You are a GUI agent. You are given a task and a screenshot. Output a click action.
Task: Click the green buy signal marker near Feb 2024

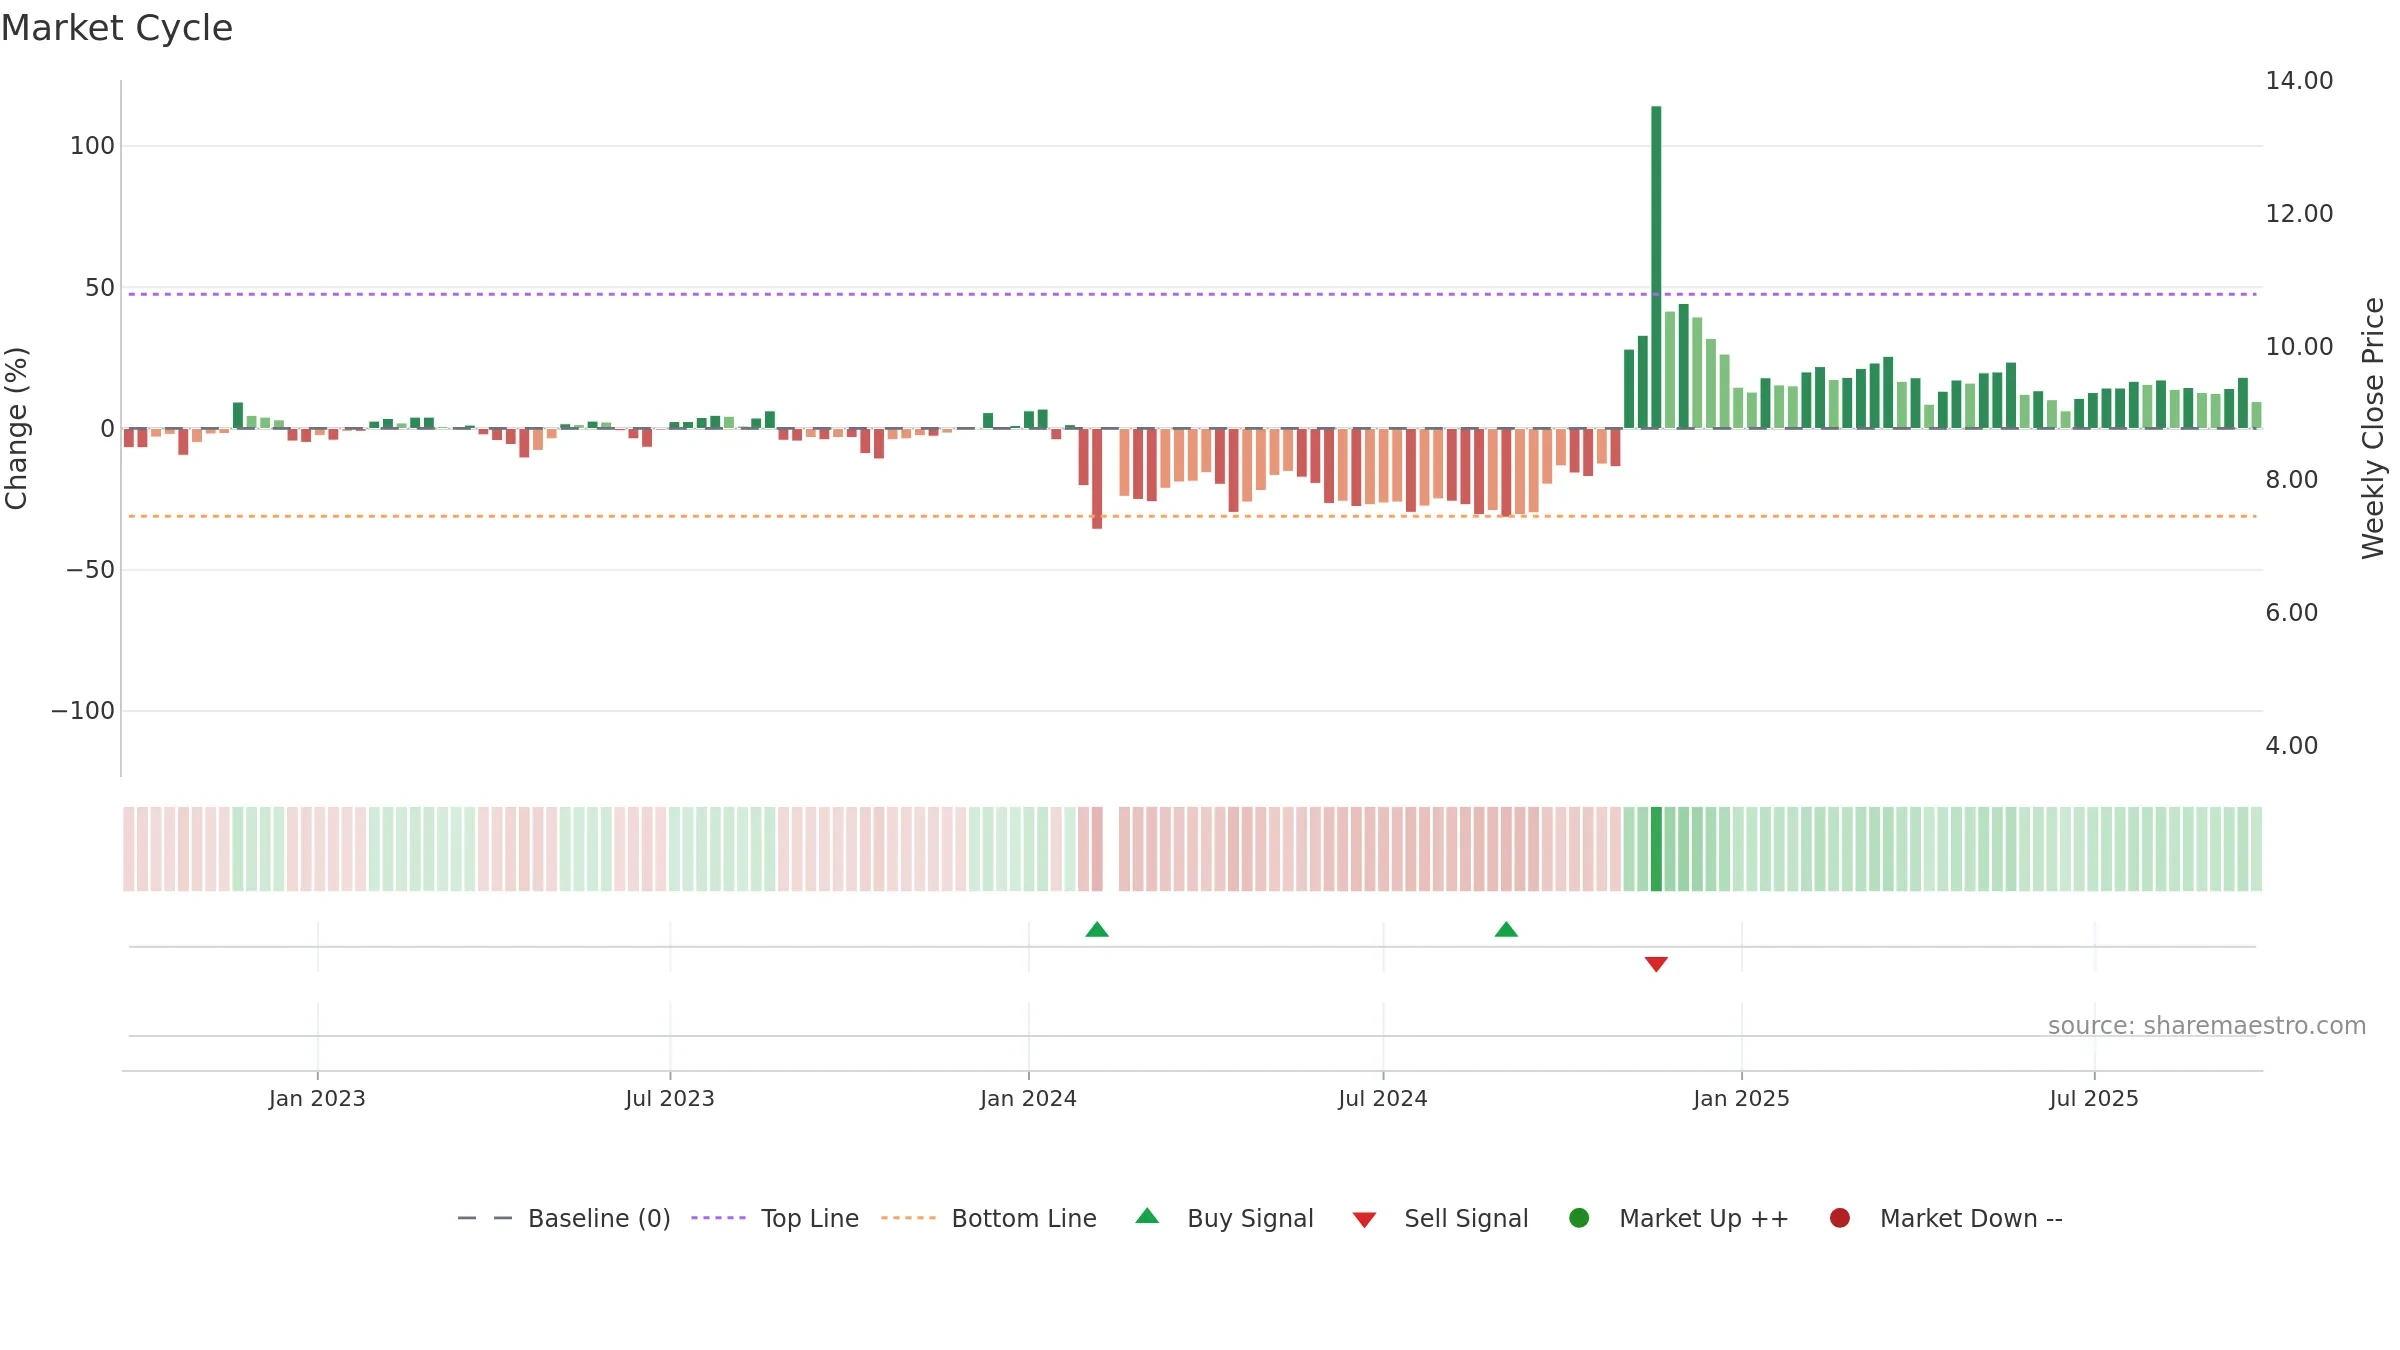tap(1097, 930)
